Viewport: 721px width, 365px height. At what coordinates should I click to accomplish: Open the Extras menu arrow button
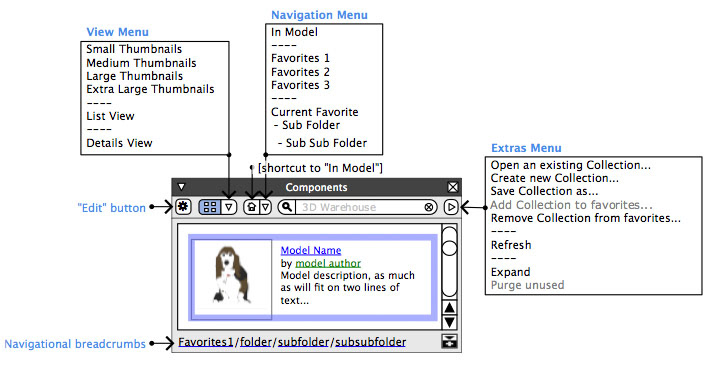452,207
